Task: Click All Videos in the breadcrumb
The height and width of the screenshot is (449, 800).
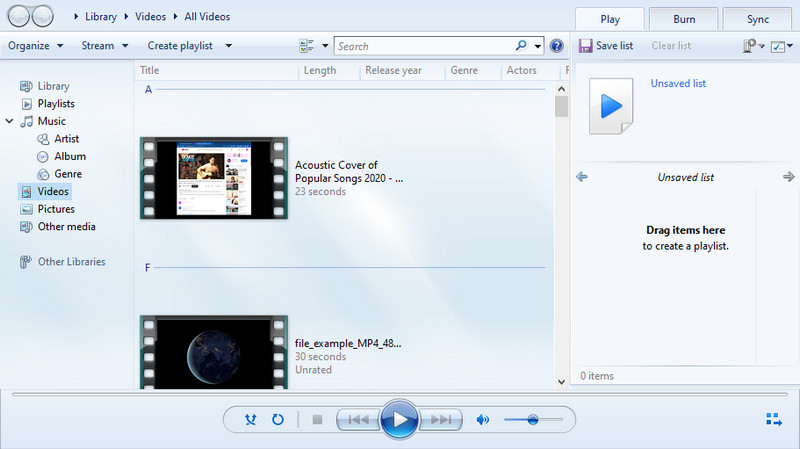Action: point(207,17)
